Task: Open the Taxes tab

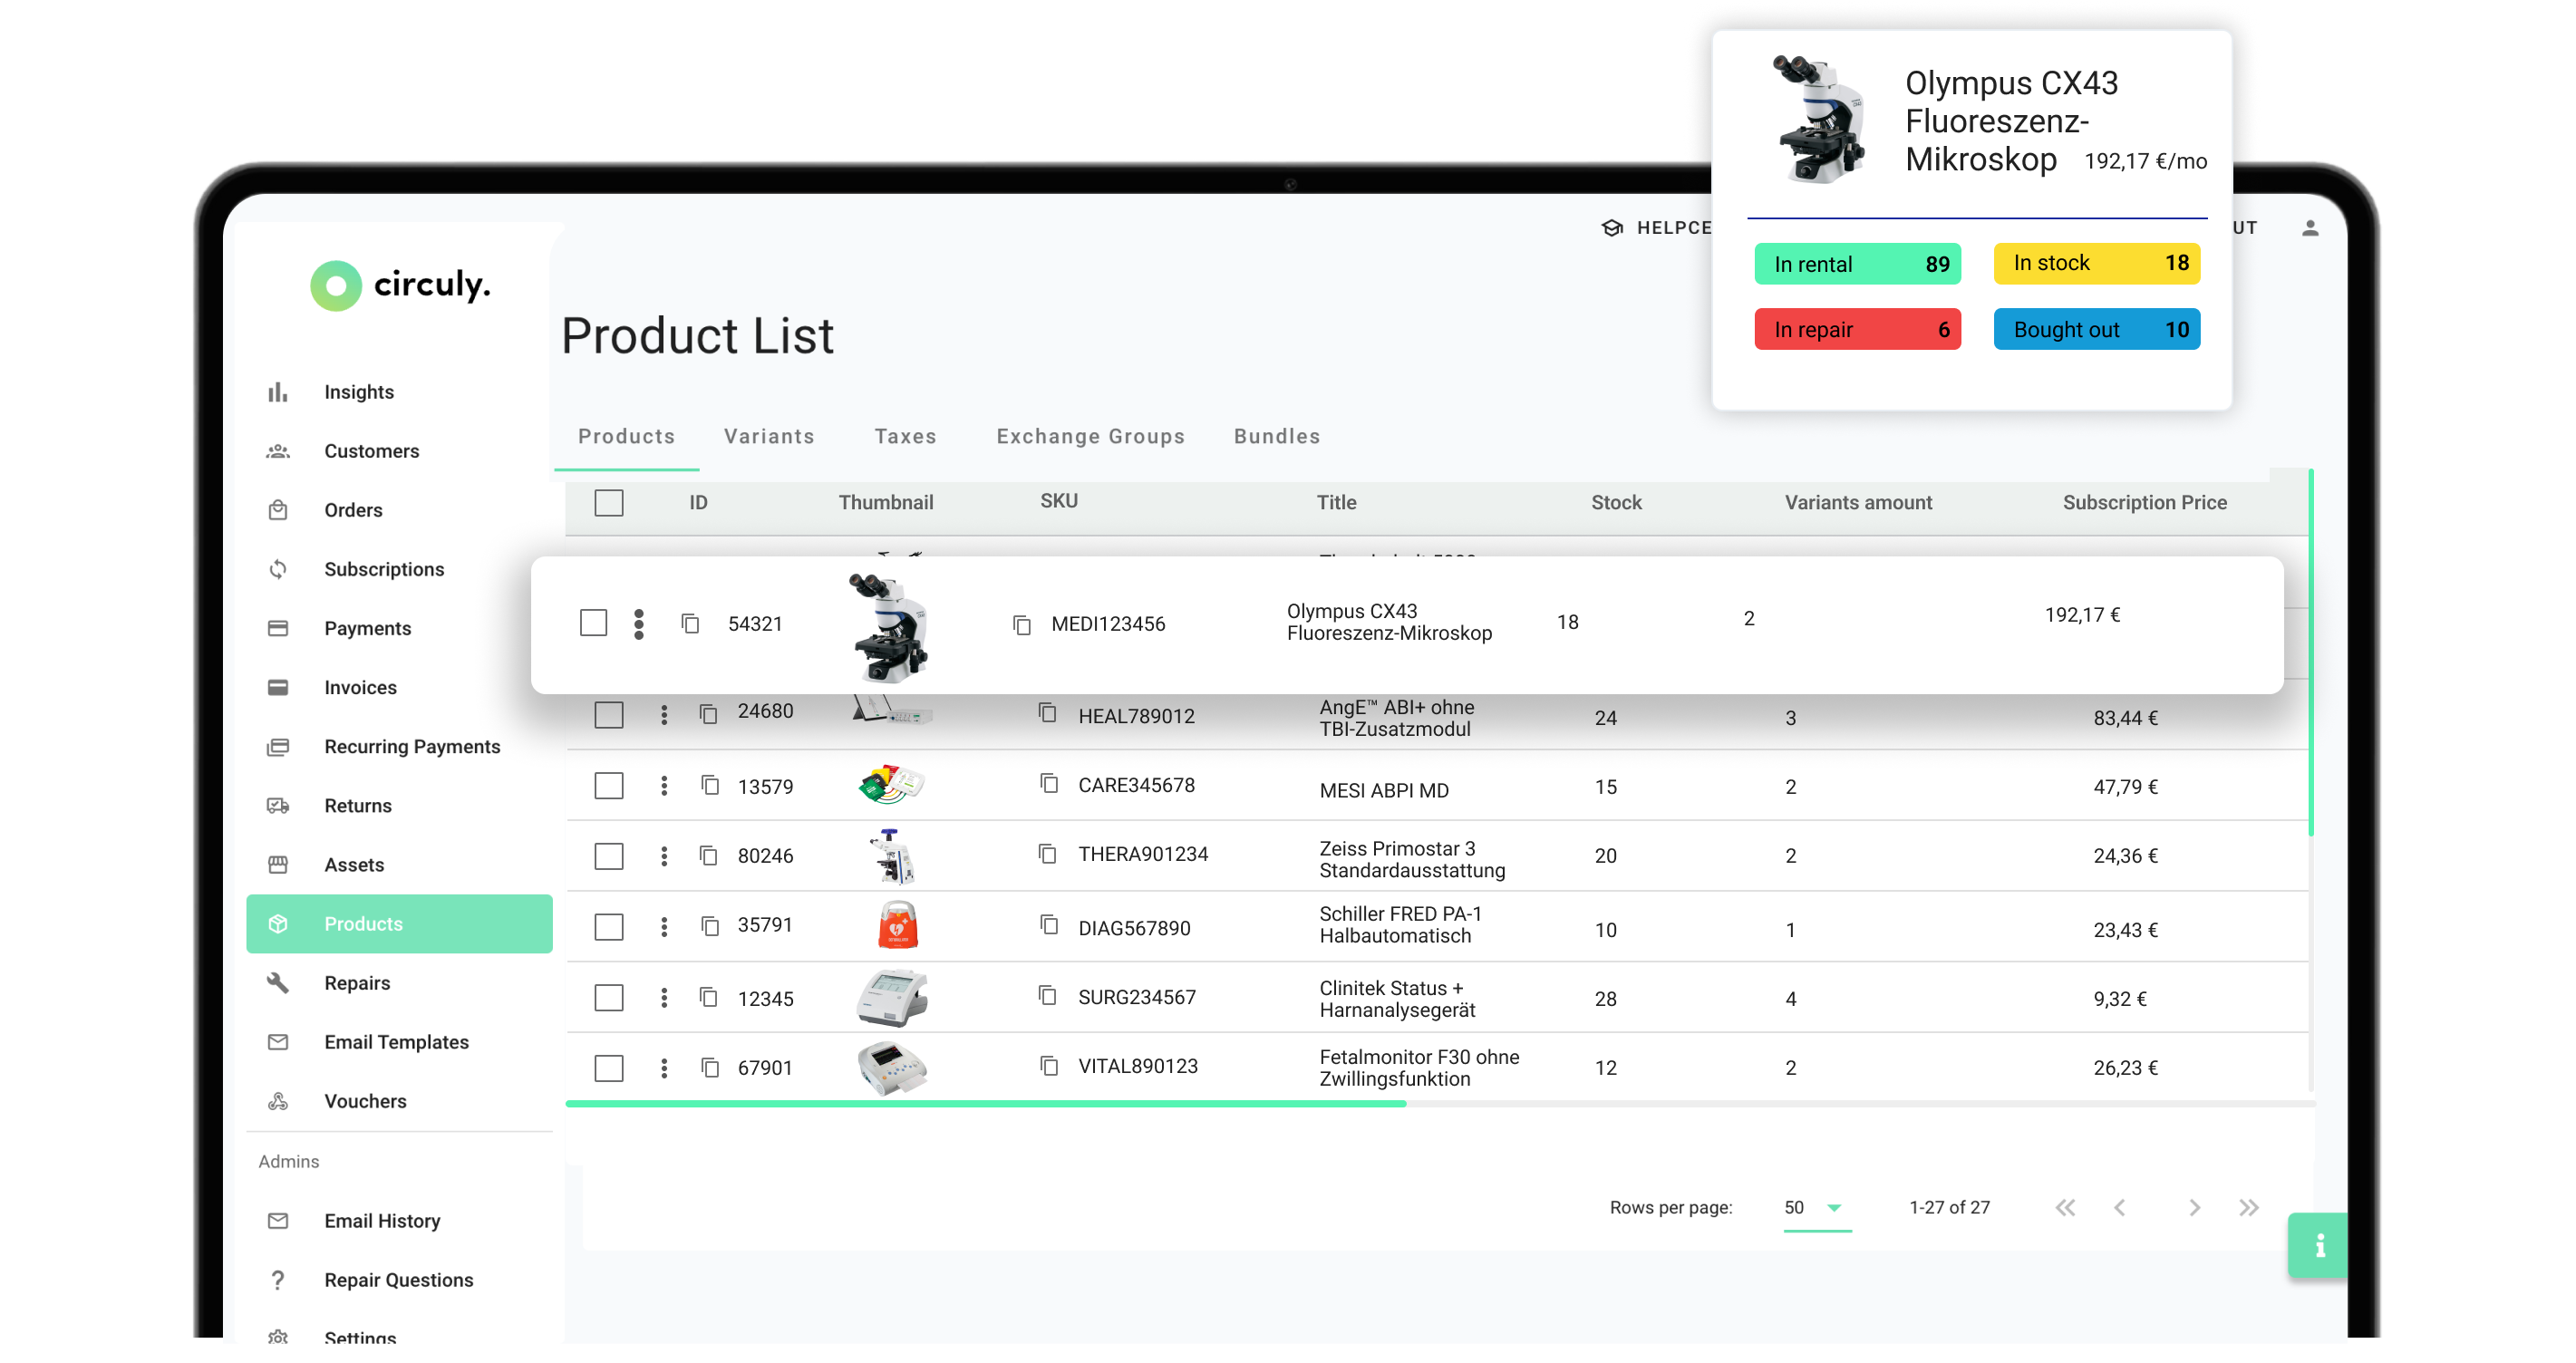Action: [x=905, y=436]
